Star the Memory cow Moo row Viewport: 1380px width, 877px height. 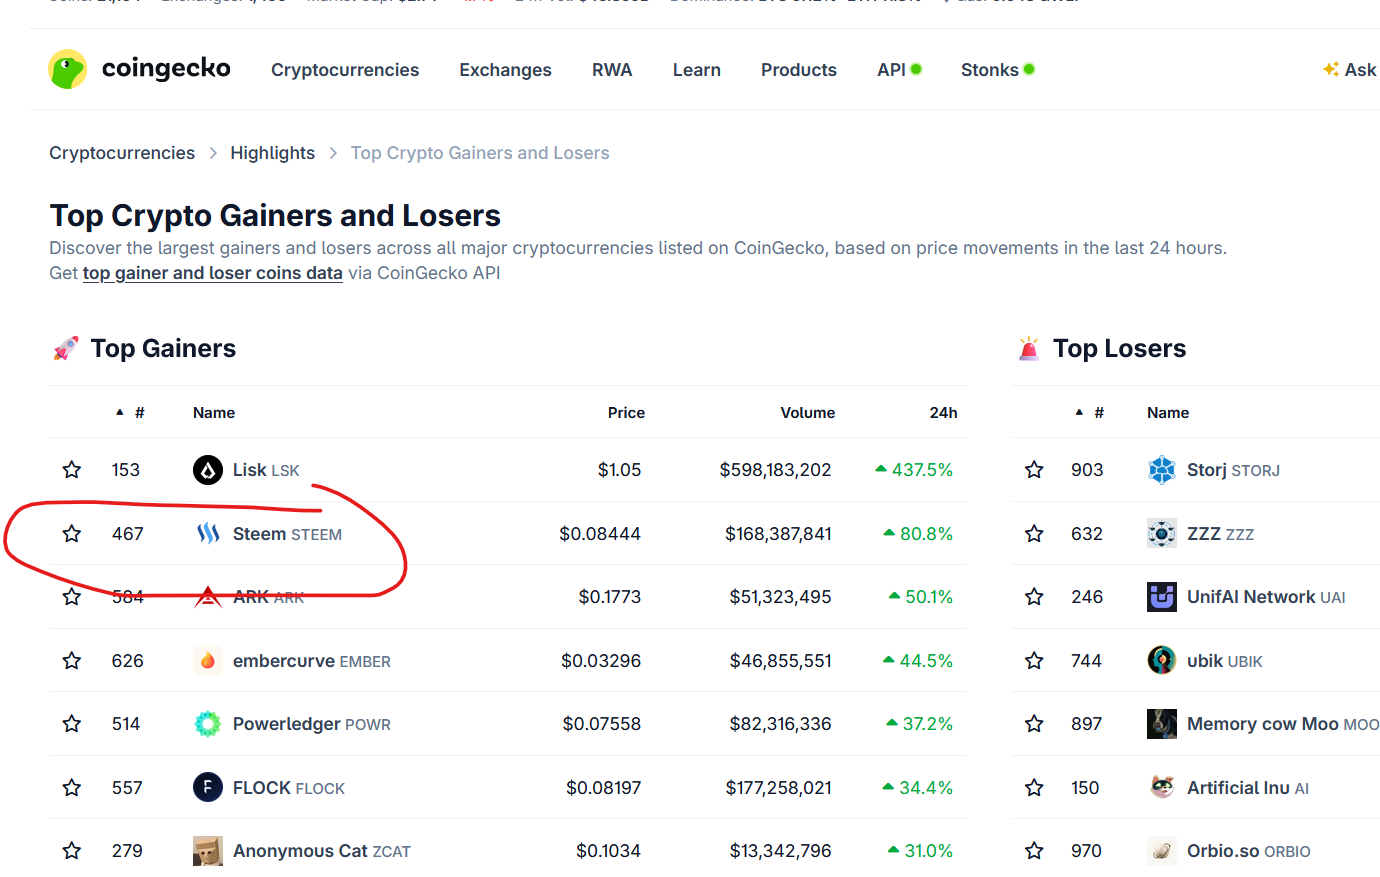pos(1034,724)
